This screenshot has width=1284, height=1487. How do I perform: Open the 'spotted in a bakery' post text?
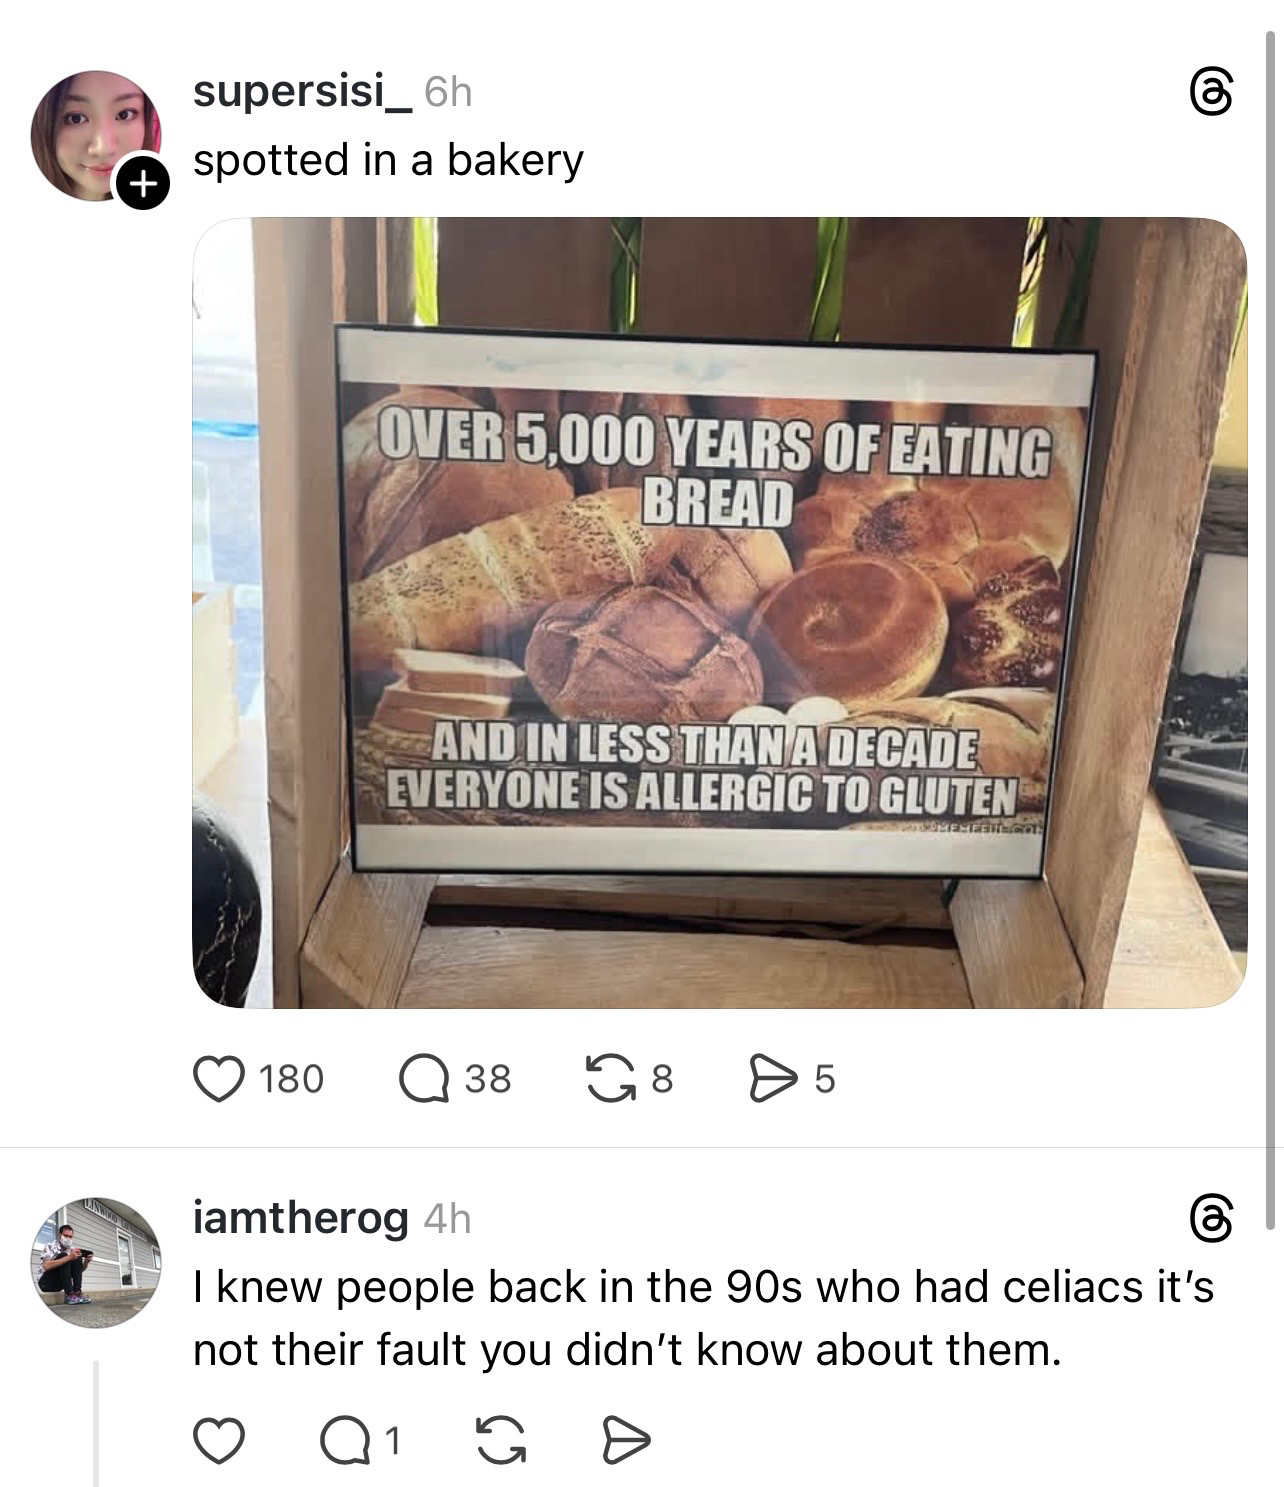click(388, 160)
